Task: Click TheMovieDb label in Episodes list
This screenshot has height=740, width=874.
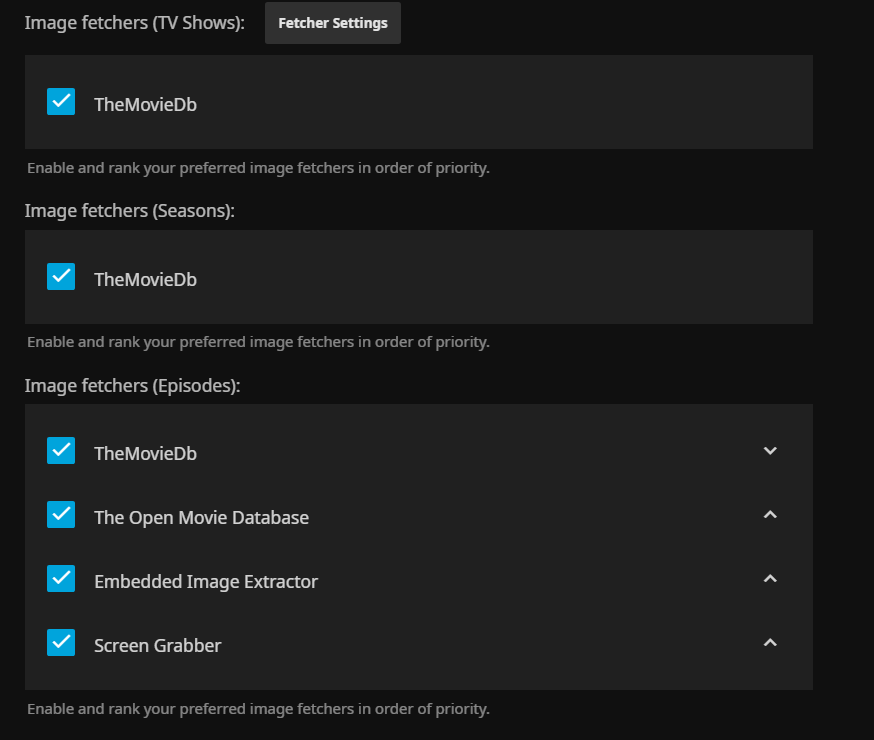Action: tap(145, 454)
